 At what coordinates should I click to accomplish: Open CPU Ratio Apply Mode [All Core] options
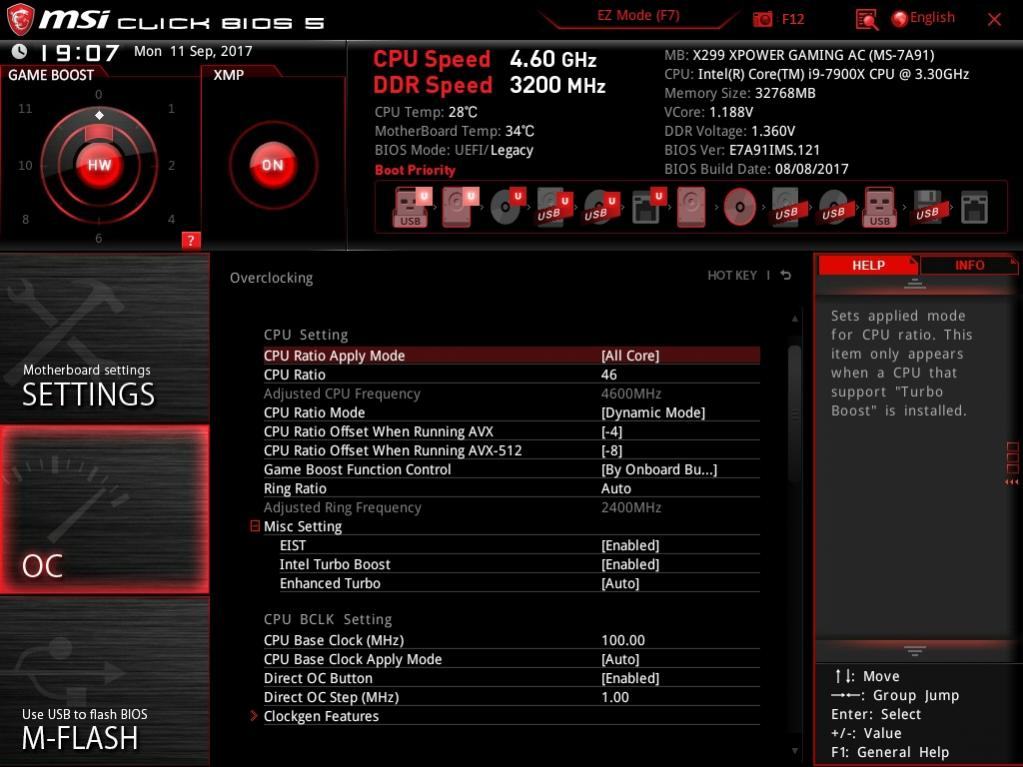click(x=630, y=355)
